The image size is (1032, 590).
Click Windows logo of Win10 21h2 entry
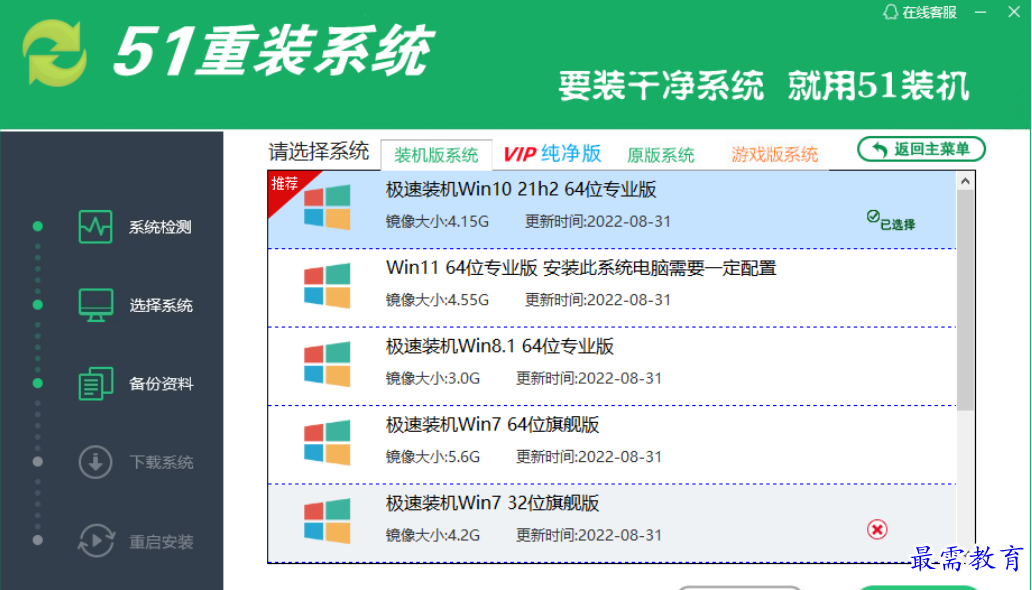[x=327, y=207]
